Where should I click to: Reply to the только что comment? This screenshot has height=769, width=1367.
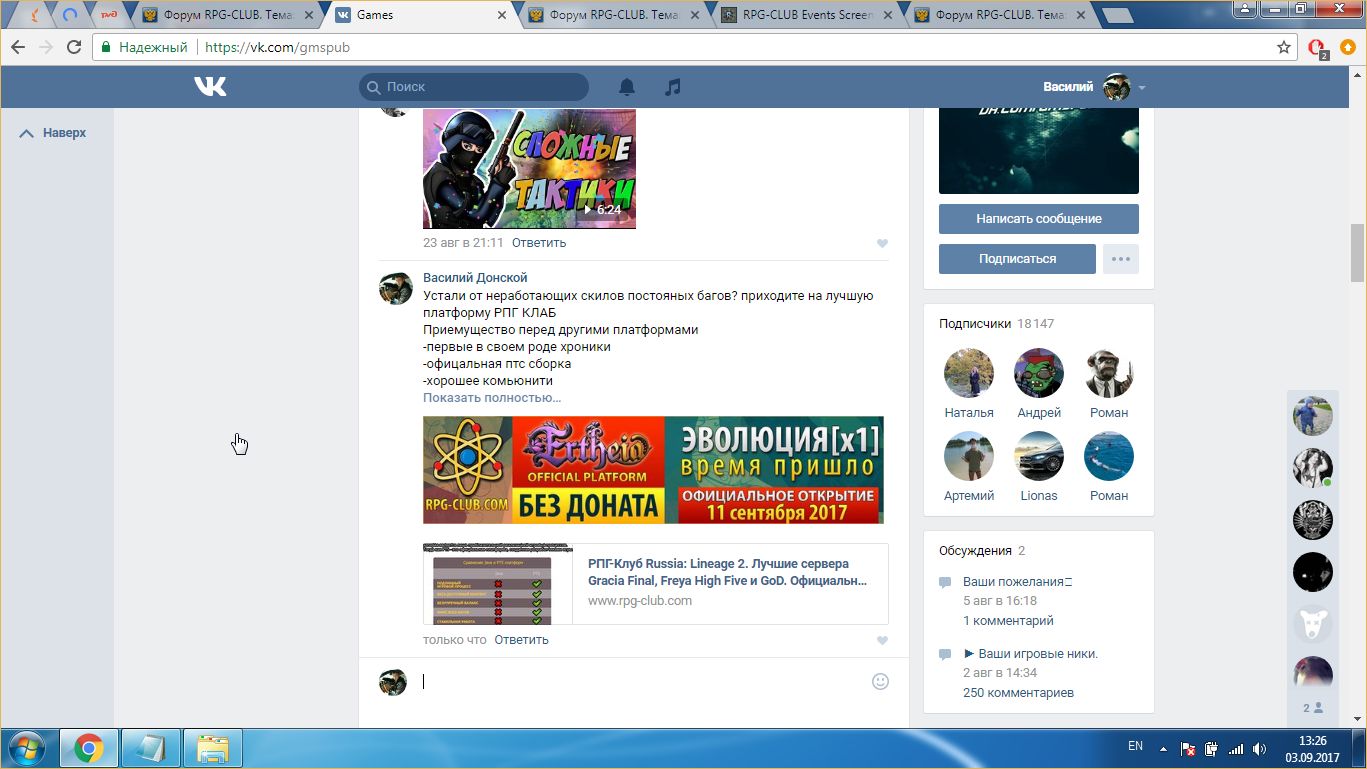(x=521, y=640)
